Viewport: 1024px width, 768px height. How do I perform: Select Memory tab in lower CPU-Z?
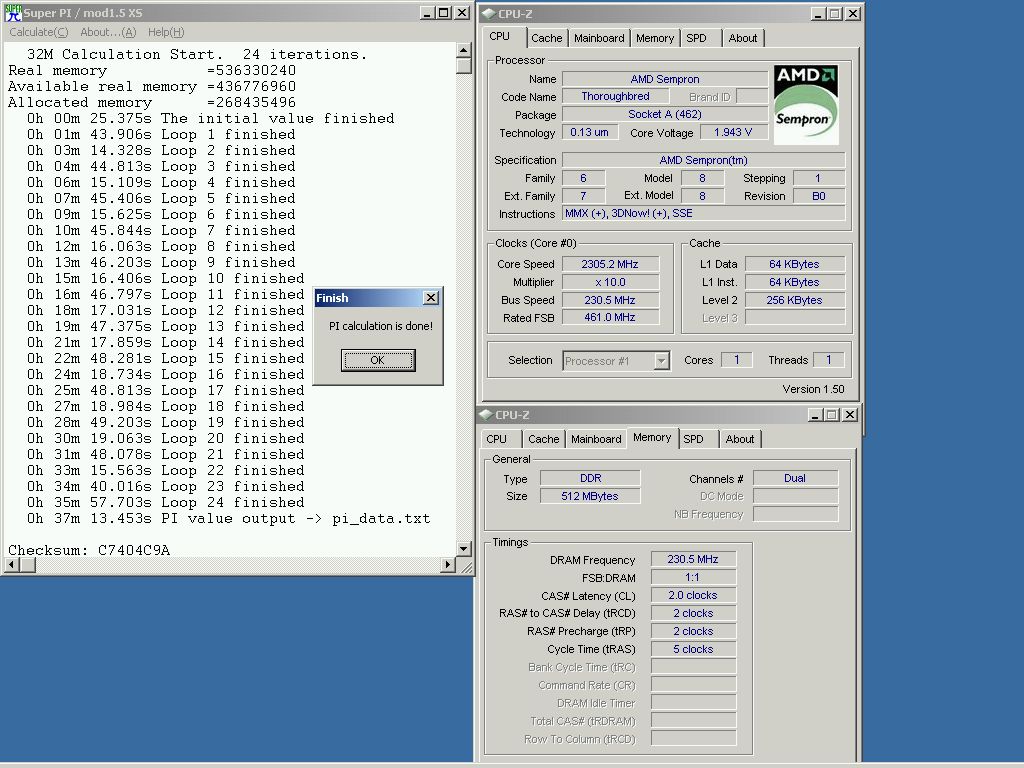652,438
